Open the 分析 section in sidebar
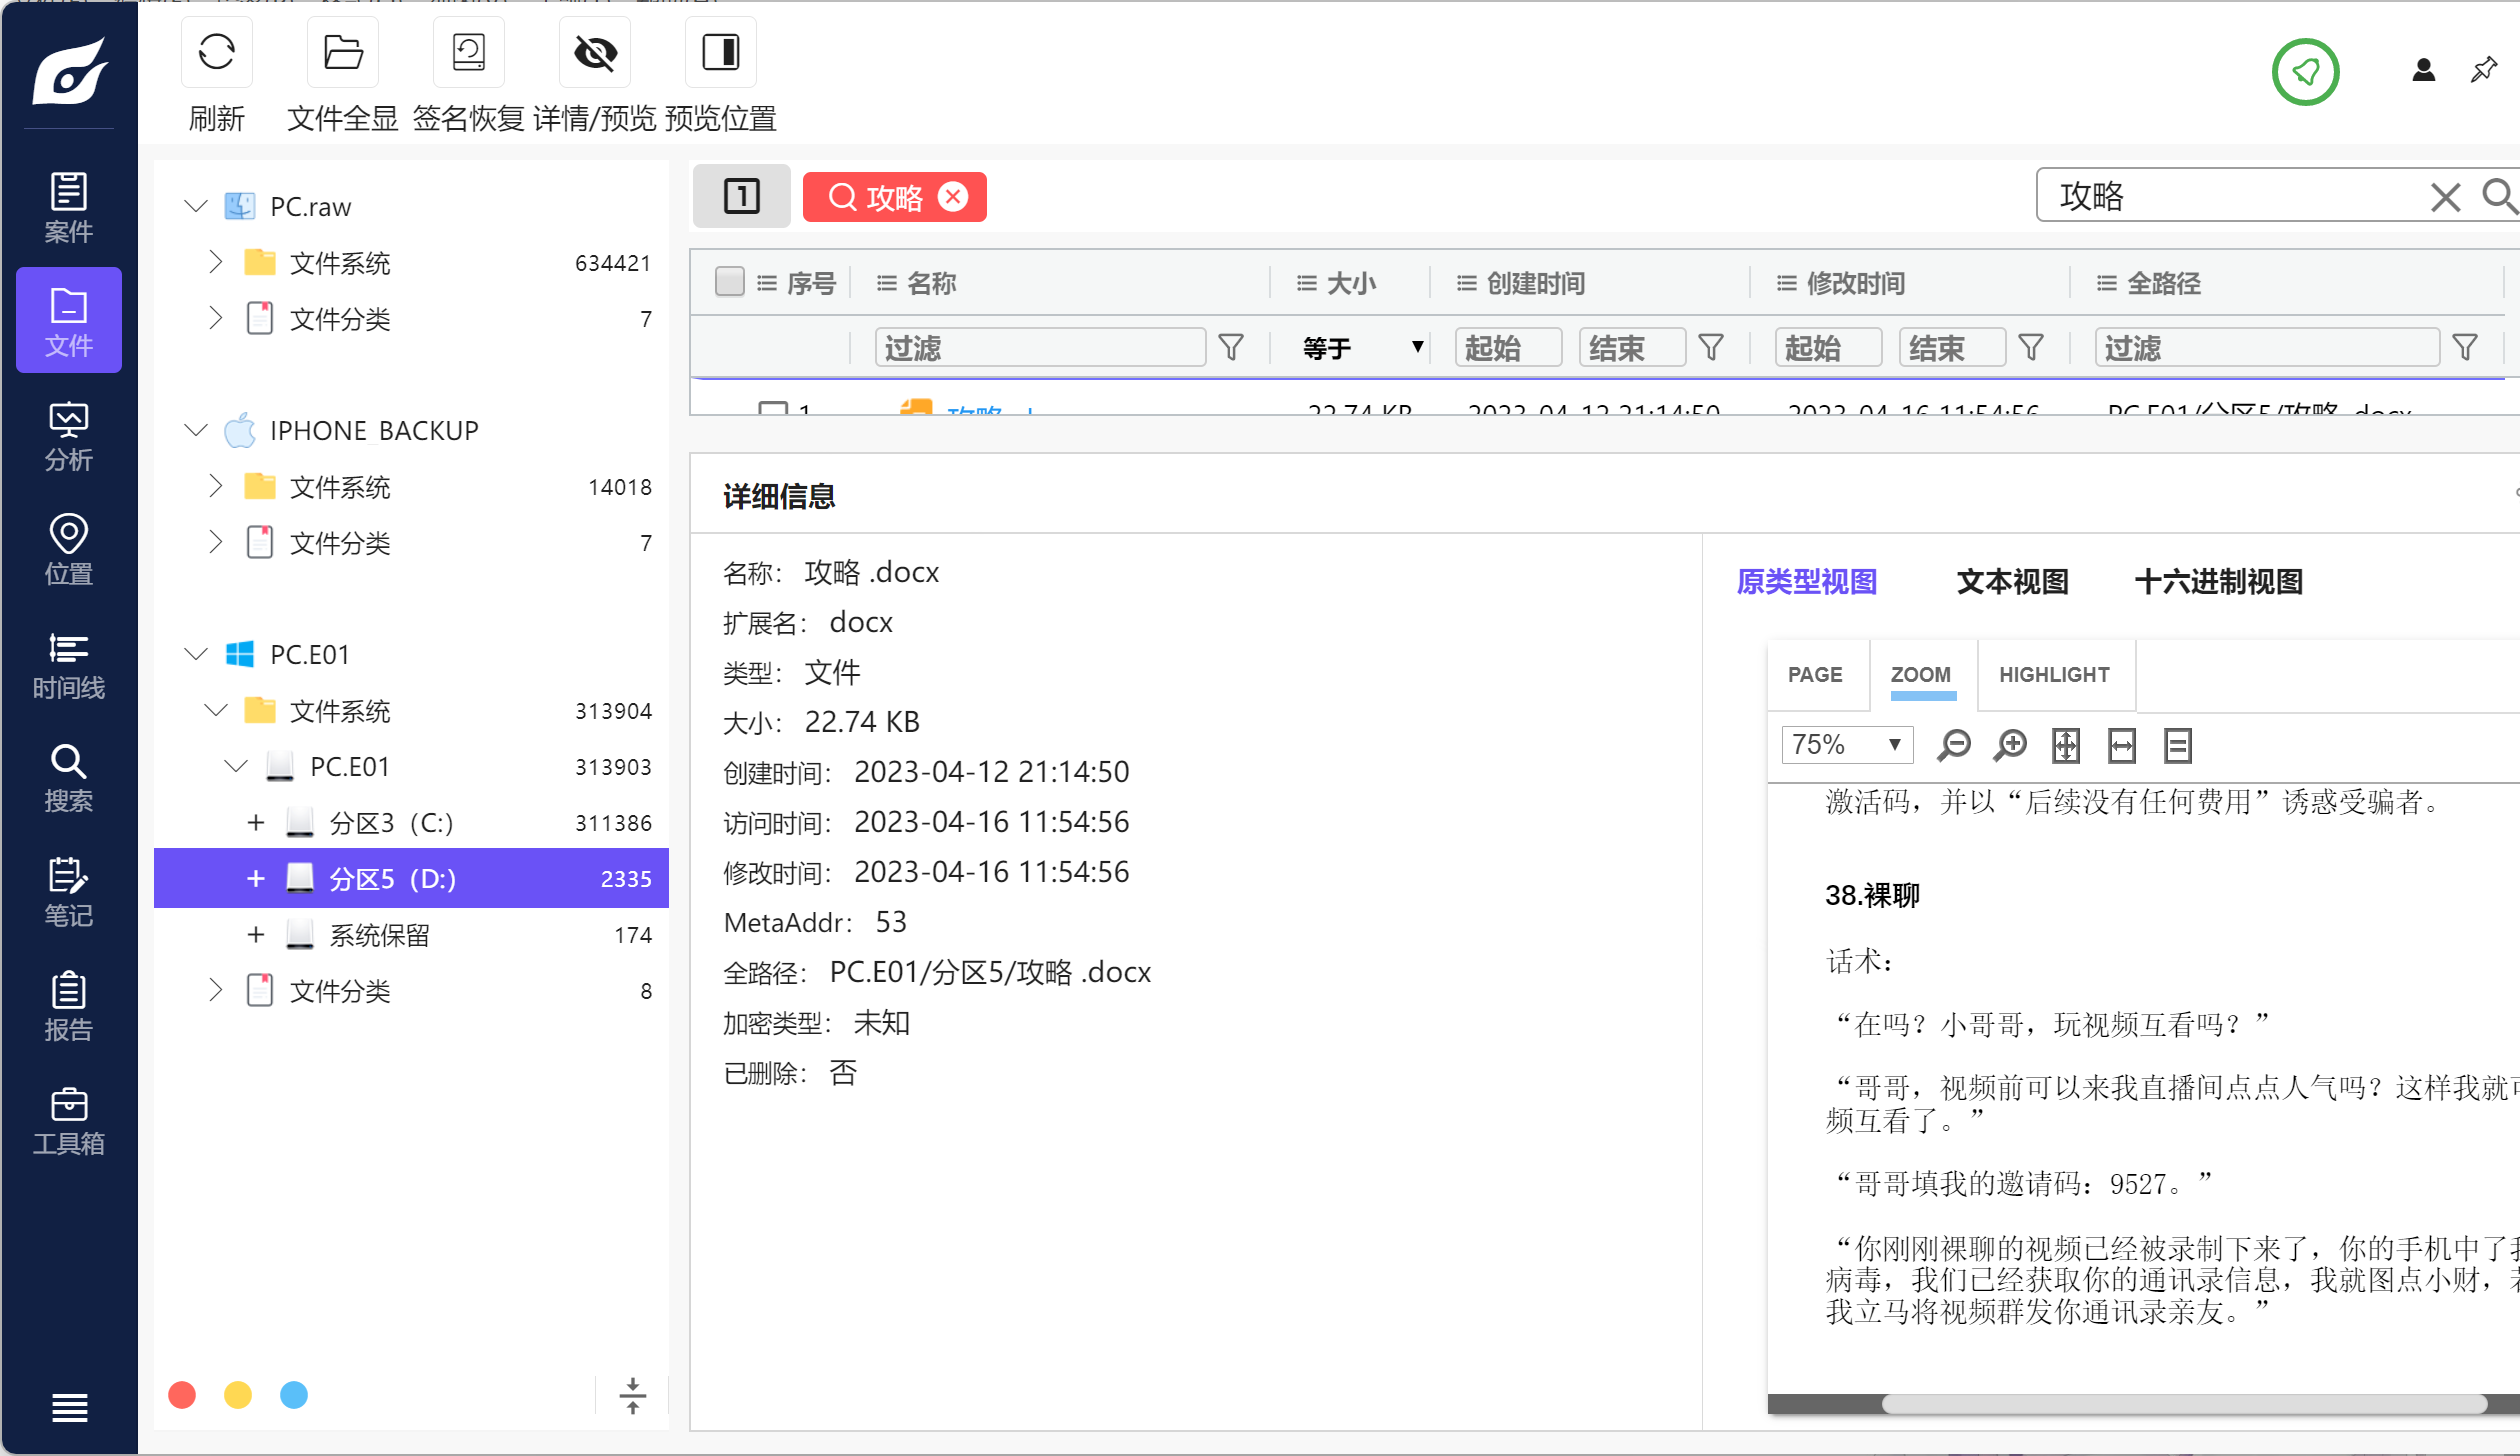 pyautogui.click(x=68, y=435)
